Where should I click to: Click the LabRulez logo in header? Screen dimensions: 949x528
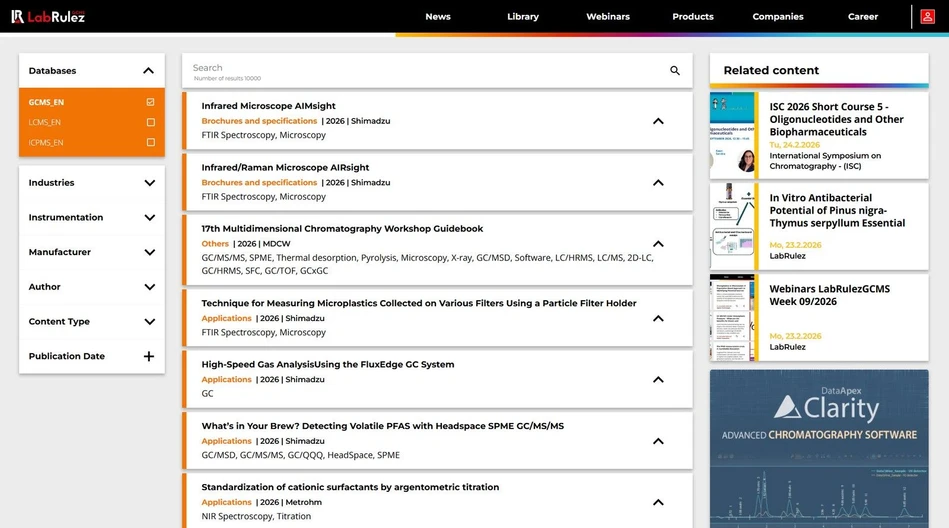pyautogui.click(x=48, y=16)
